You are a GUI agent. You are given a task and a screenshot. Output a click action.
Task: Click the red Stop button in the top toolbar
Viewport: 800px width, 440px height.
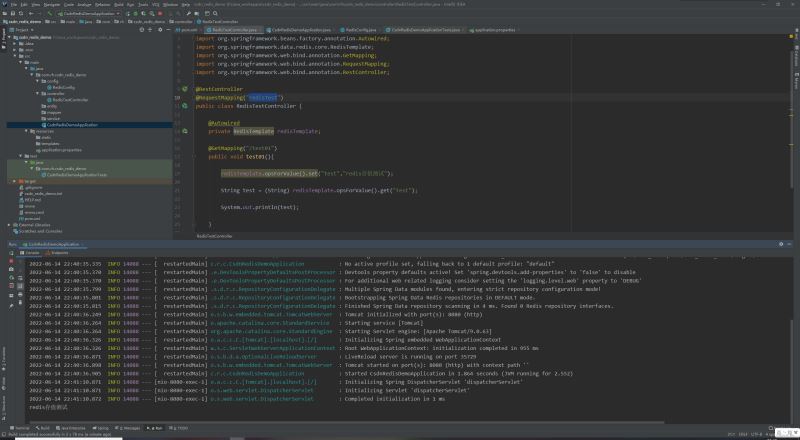coord(158,11)
